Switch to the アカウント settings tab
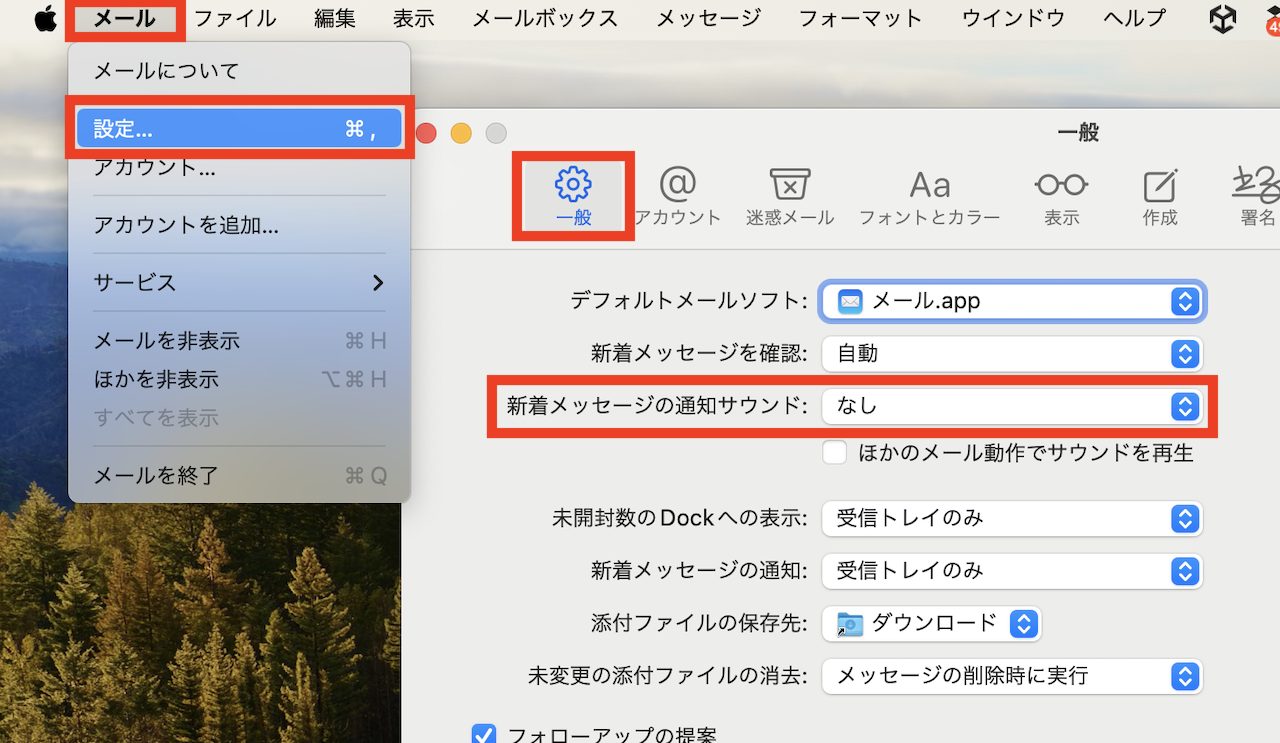This screenshot has height=743, width=1280. tap(677, 197)
